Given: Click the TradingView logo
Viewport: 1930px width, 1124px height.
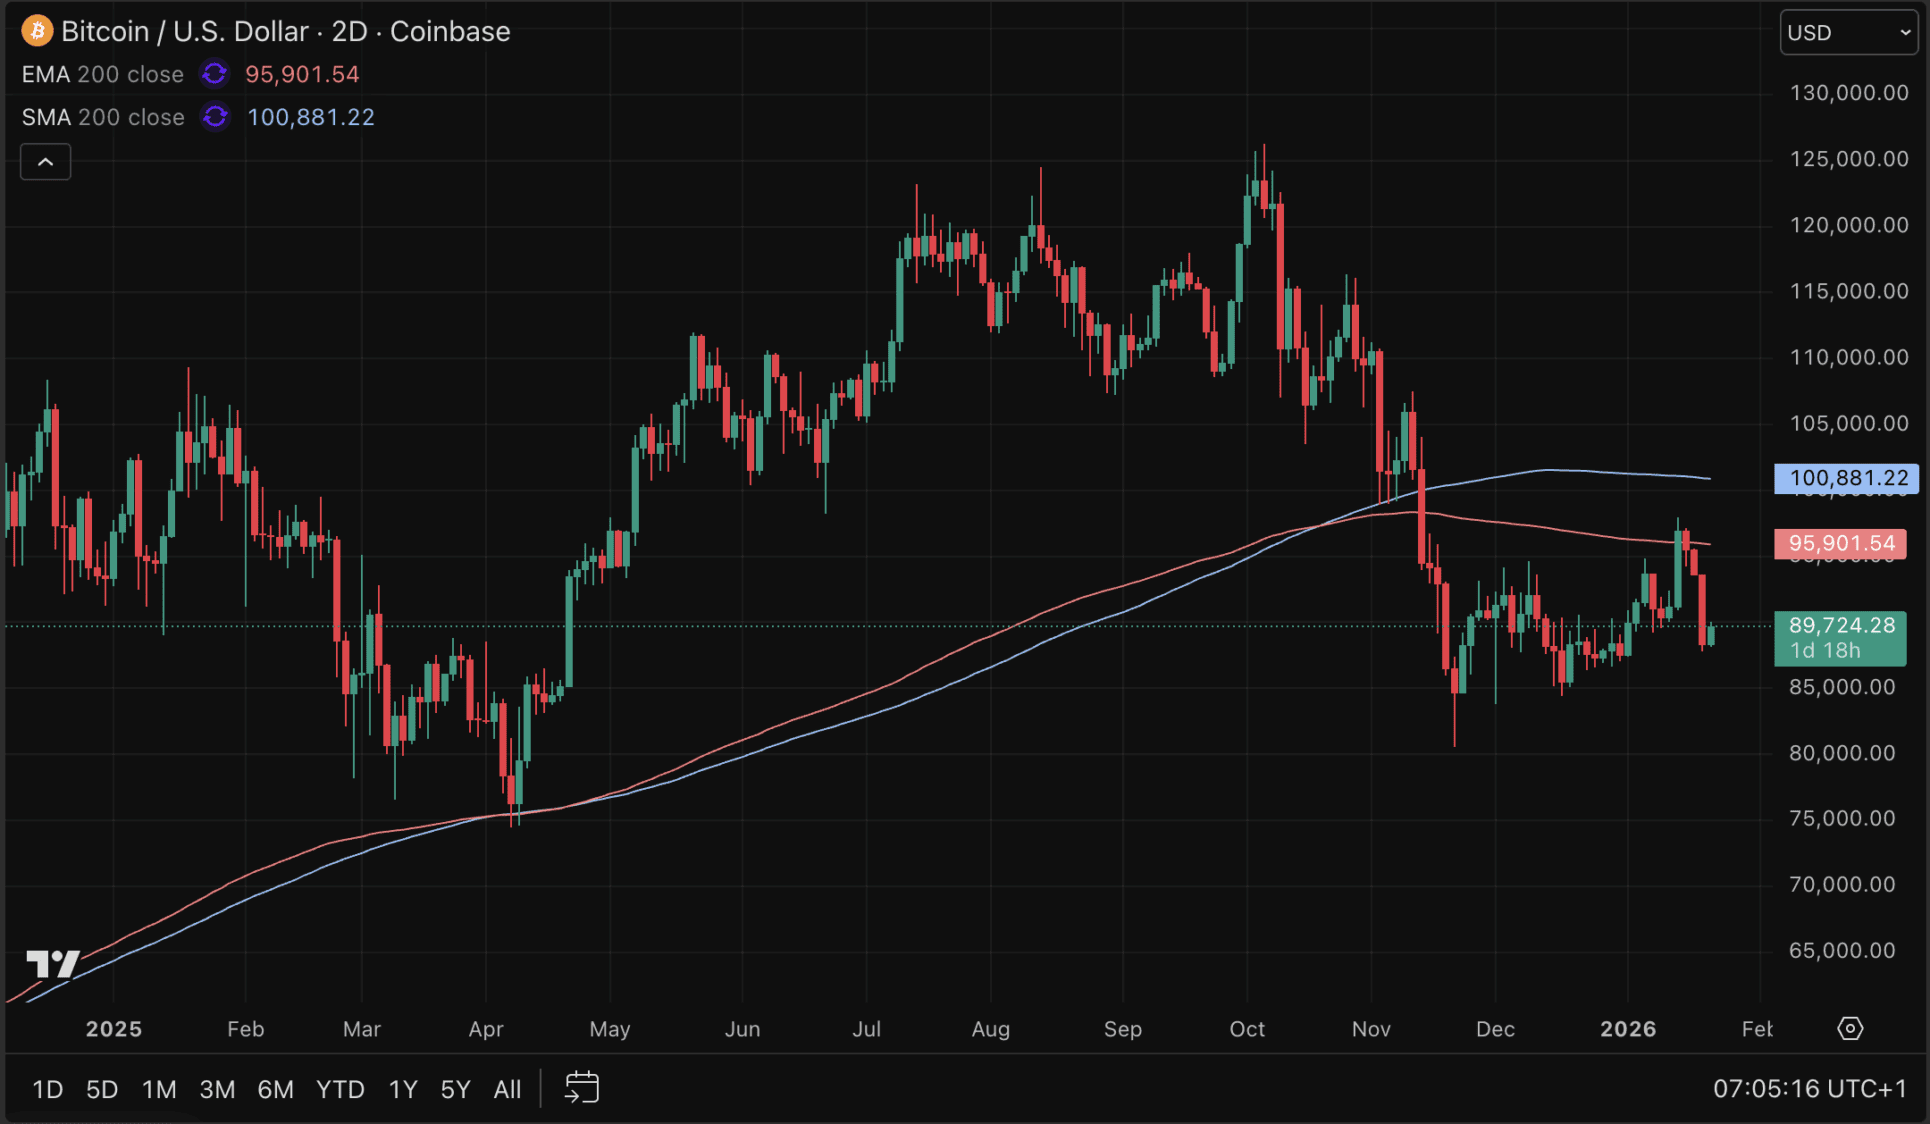Looking at the screenshot, I should pyautogui.click(x=52, y=964).
